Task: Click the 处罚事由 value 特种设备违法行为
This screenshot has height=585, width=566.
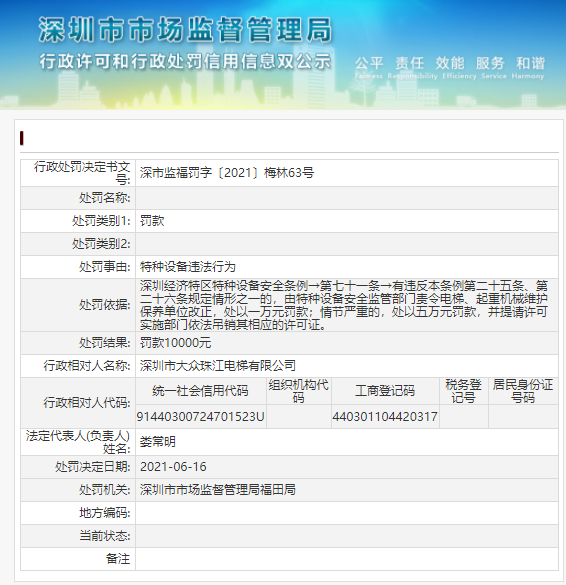Action: [188, 267]
